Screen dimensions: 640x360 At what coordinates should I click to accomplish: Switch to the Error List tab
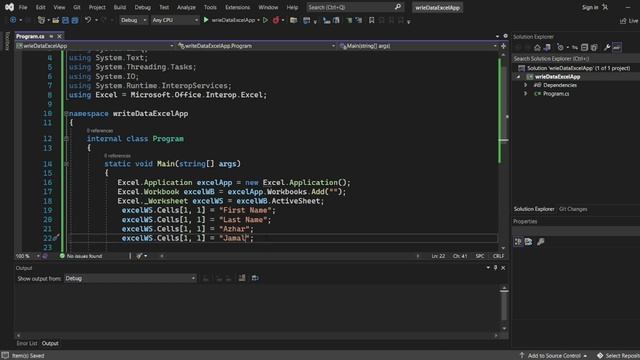[x=27, y=343]
